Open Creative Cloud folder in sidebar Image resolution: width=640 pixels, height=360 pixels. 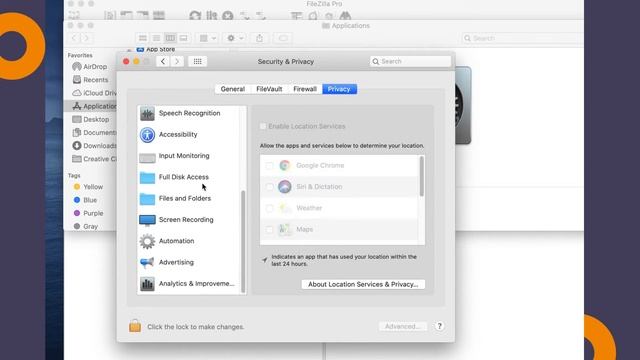click(x=94, y=159)
